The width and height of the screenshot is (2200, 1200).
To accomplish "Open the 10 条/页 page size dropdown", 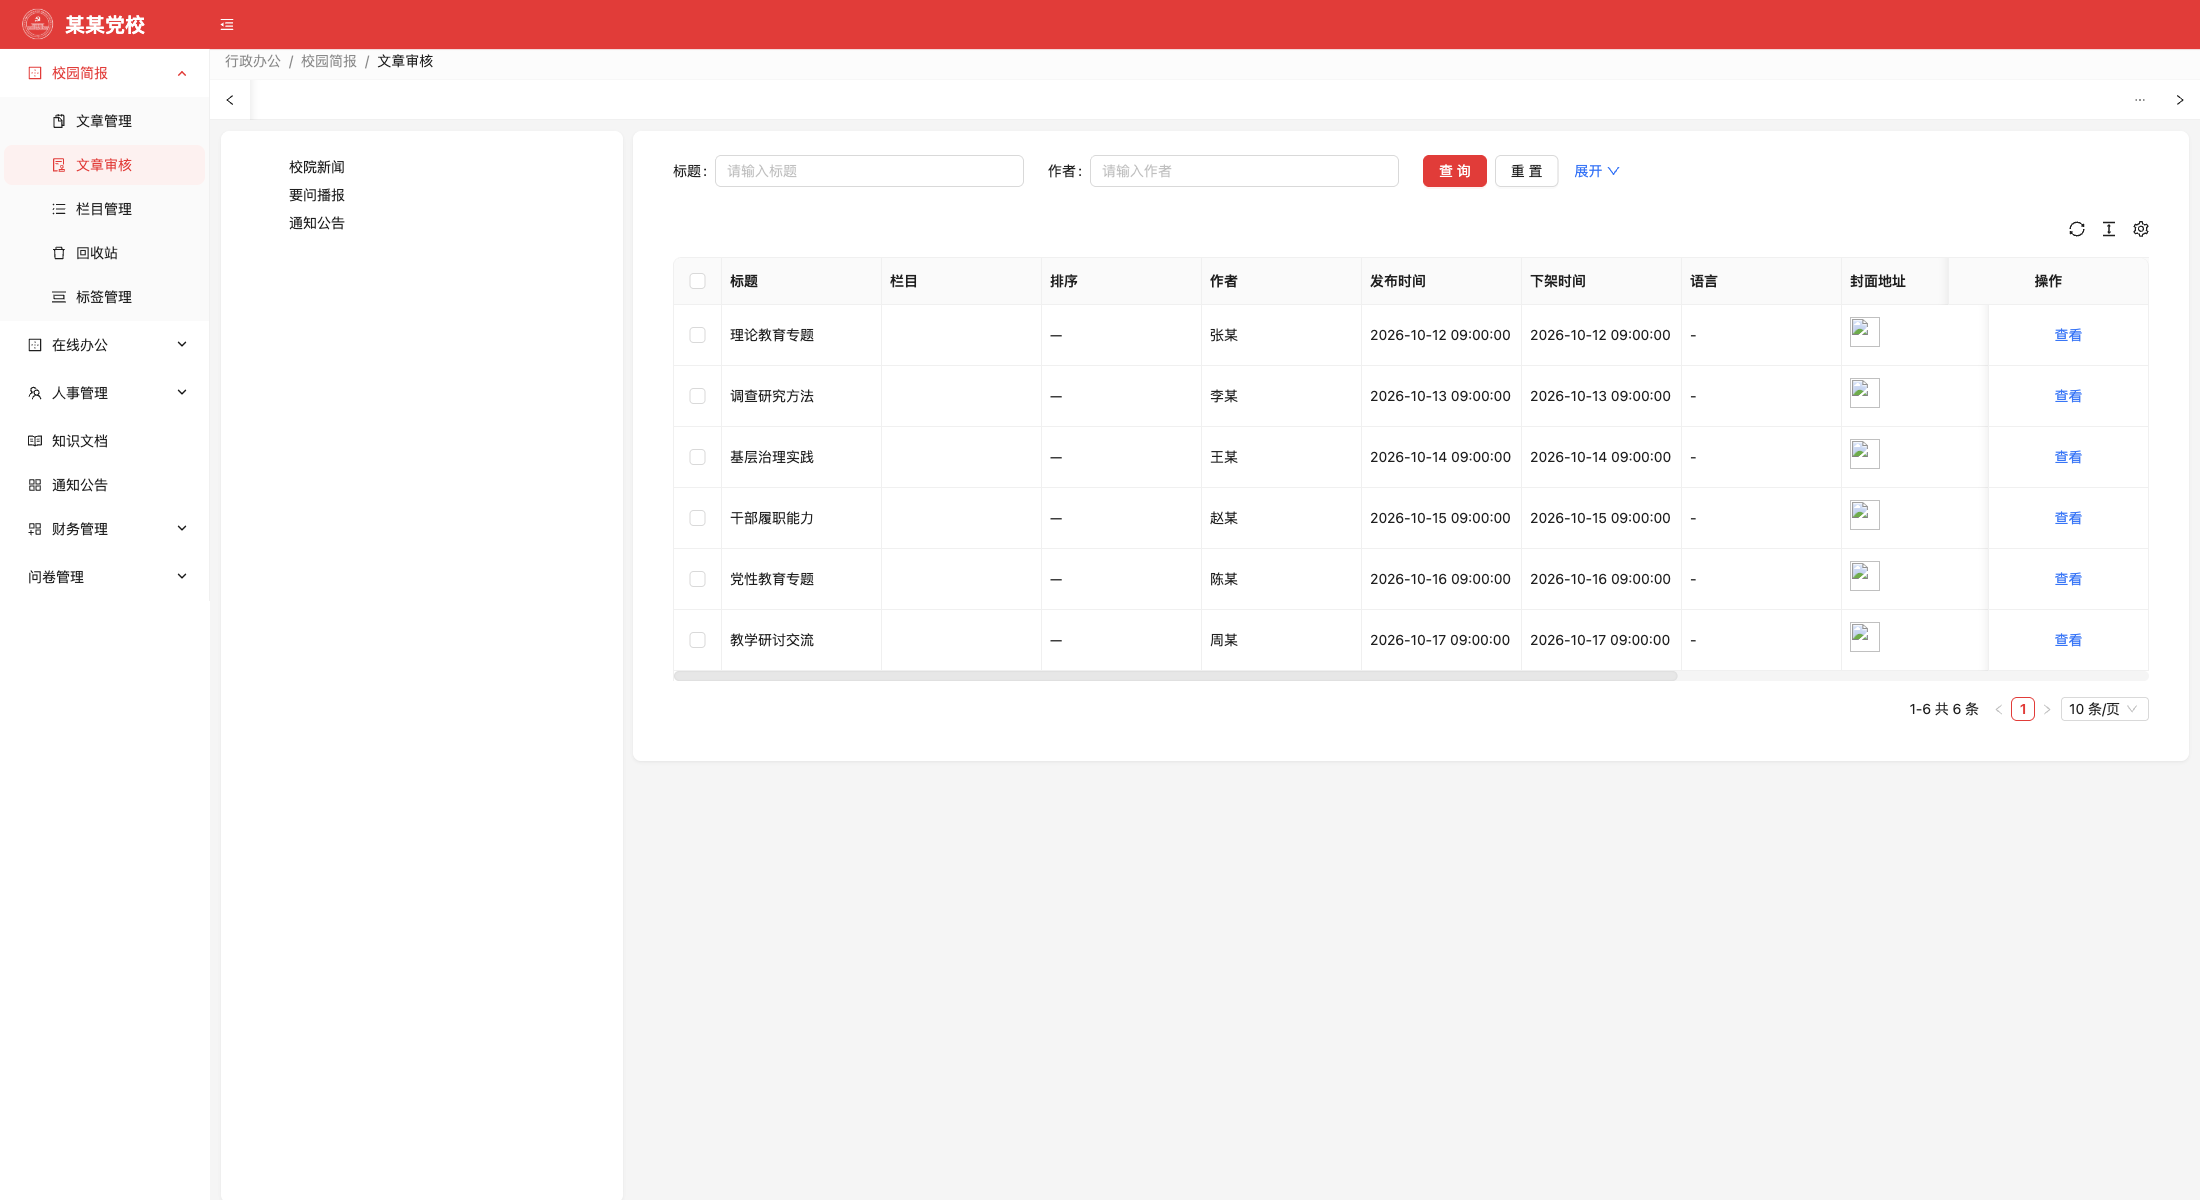I will [2104, 709].
